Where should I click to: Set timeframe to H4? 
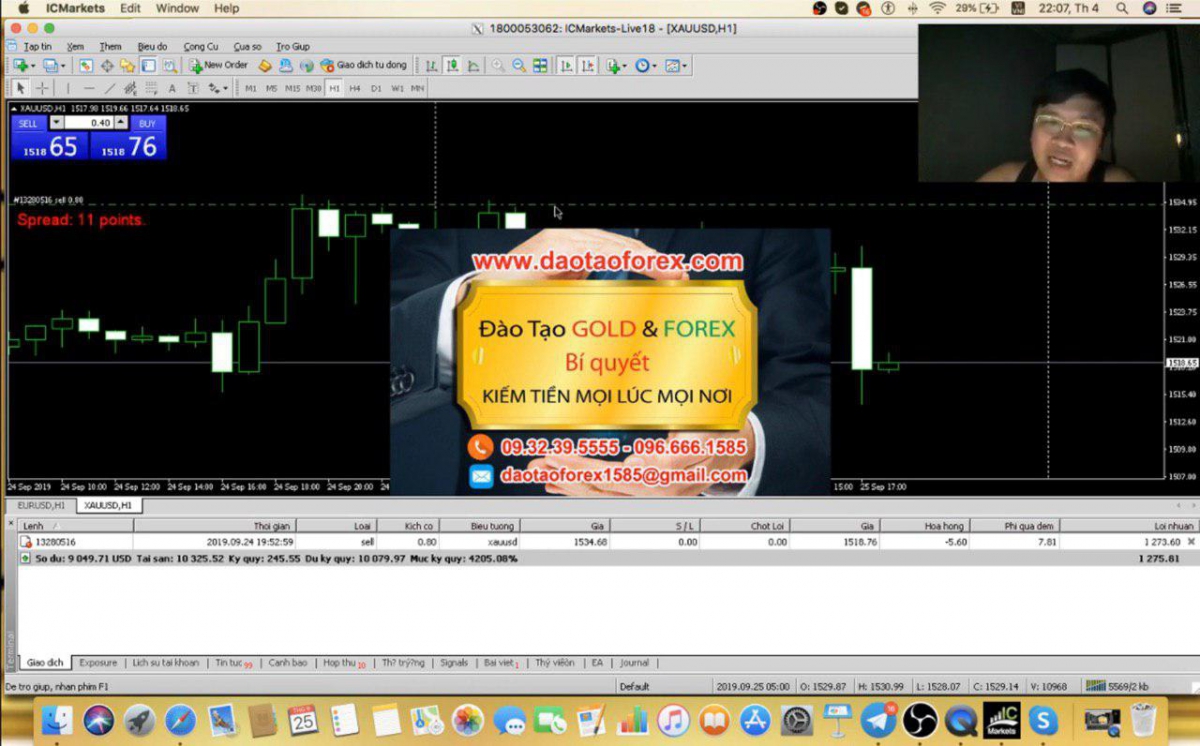point(354,88)
